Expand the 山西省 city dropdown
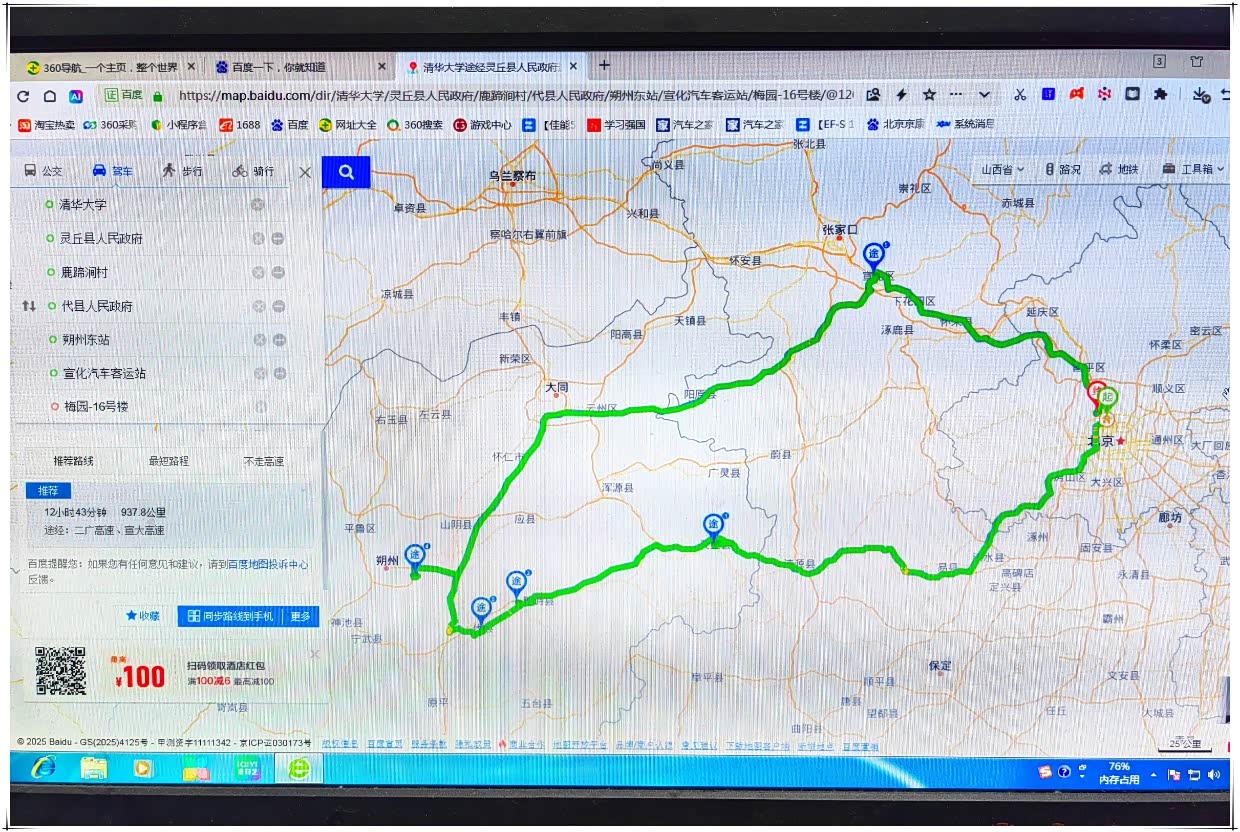Screen dimensions: 1240x832 pyautogui.click(x=1002, y=169)
